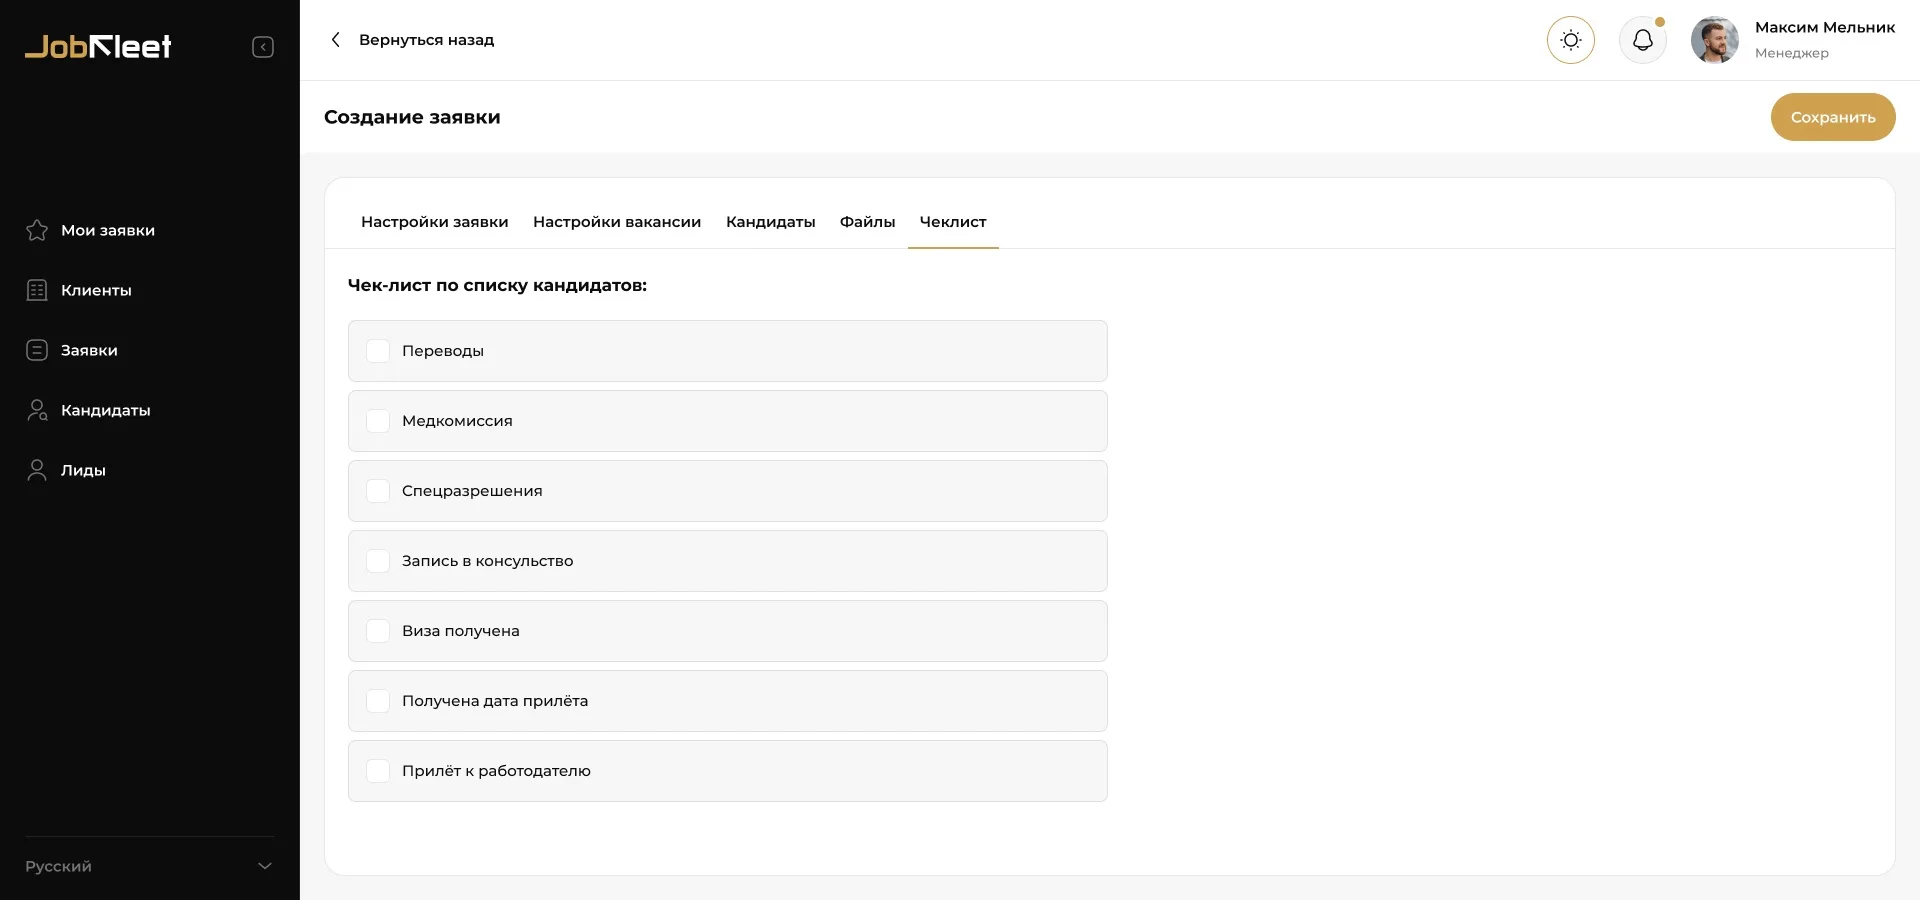Image resolution: width=1920 pixels, height=900 pixels.
Task: Check the Переводы checkbox
Action: [x=378, y=351]
